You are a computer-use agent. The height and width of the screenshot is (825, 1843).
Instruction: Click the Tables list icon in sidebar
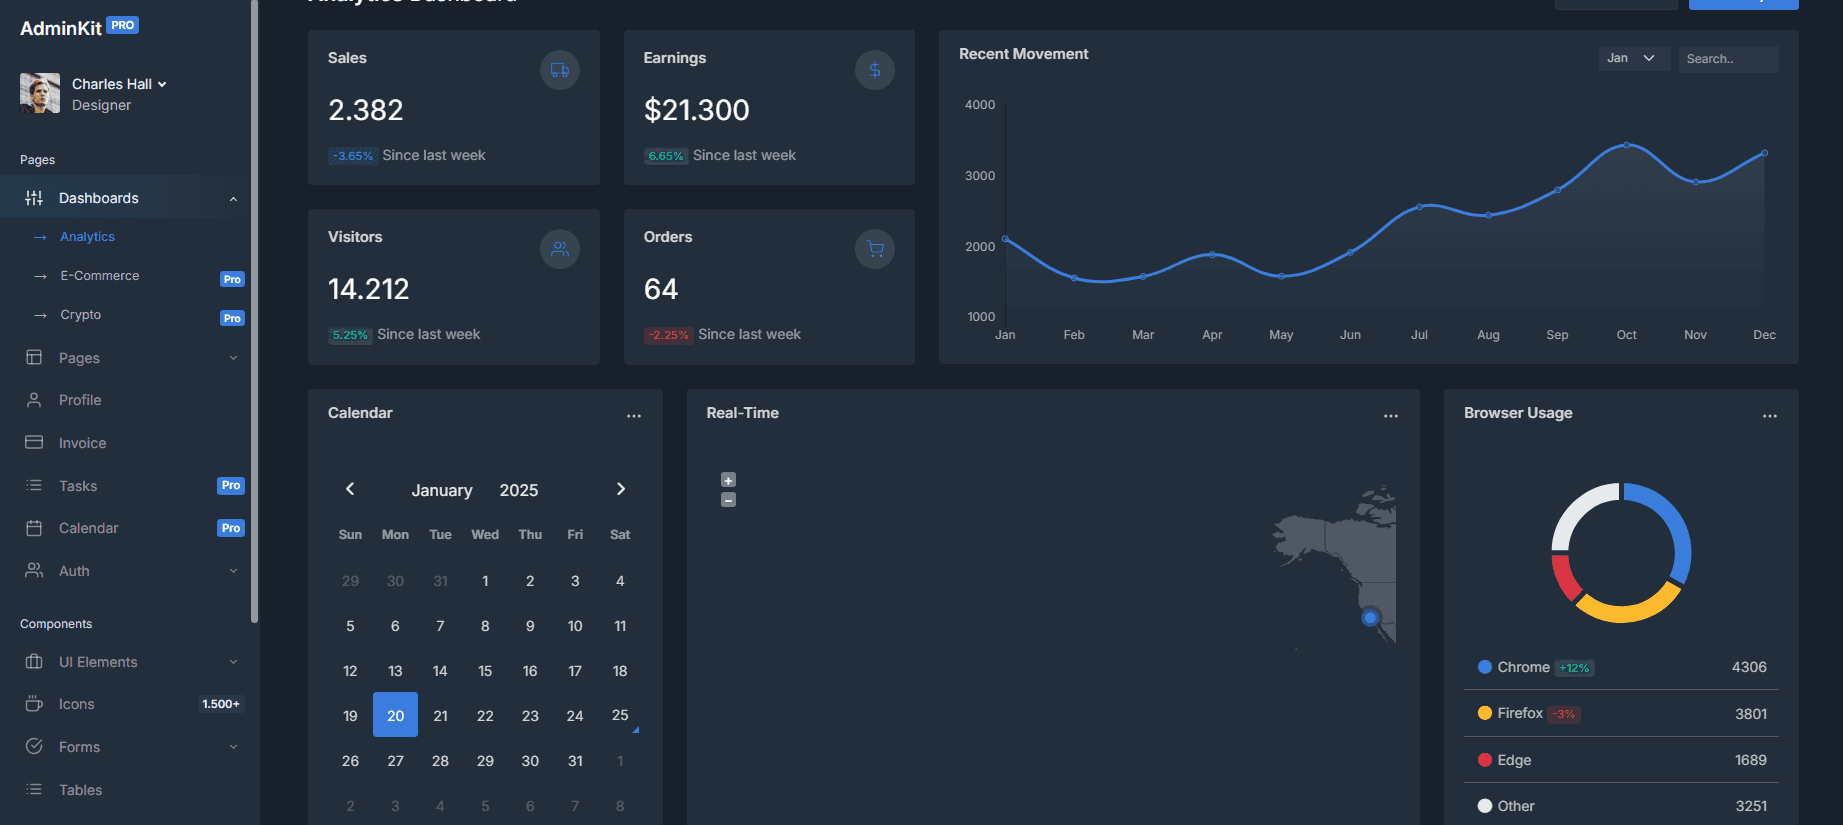(34, 789)
